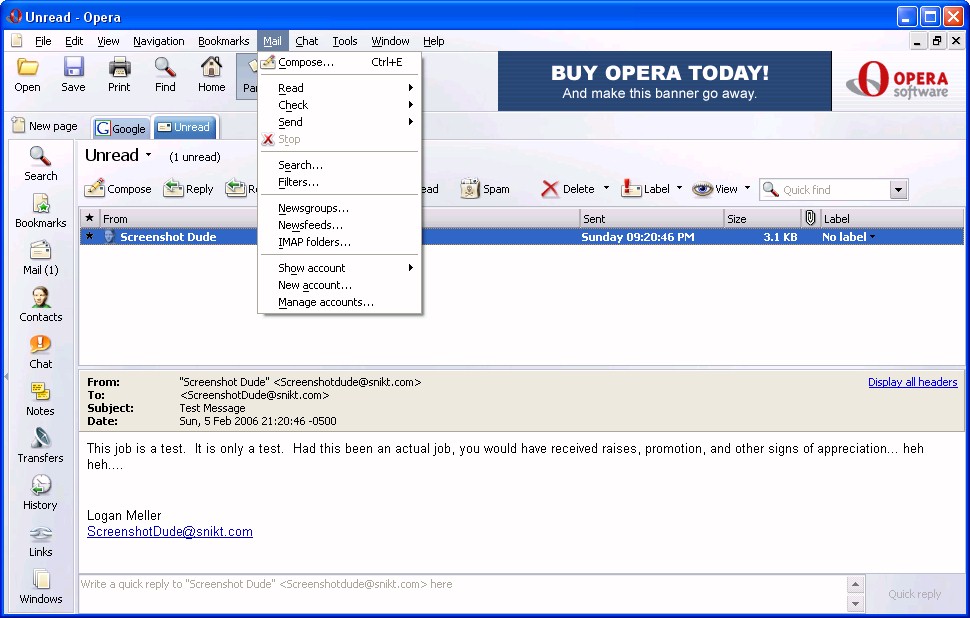Toggle the View eye button
970x618 pixels.
(x=714, y=189)
